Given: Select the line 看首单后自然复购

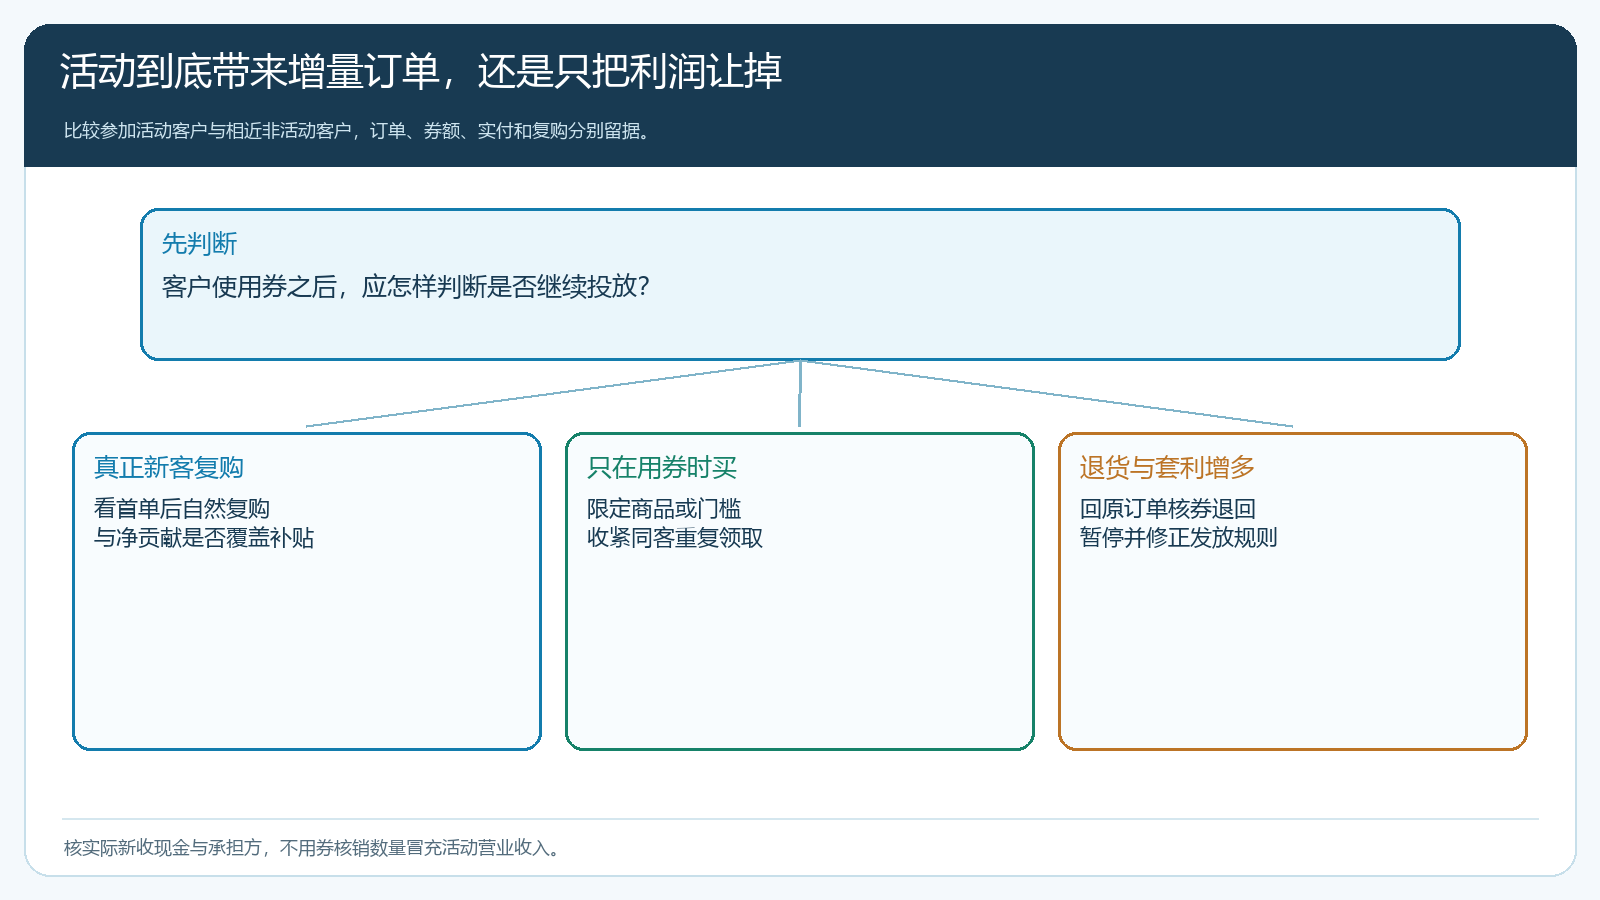Looking at the screenshot, I should coord(182,509).
